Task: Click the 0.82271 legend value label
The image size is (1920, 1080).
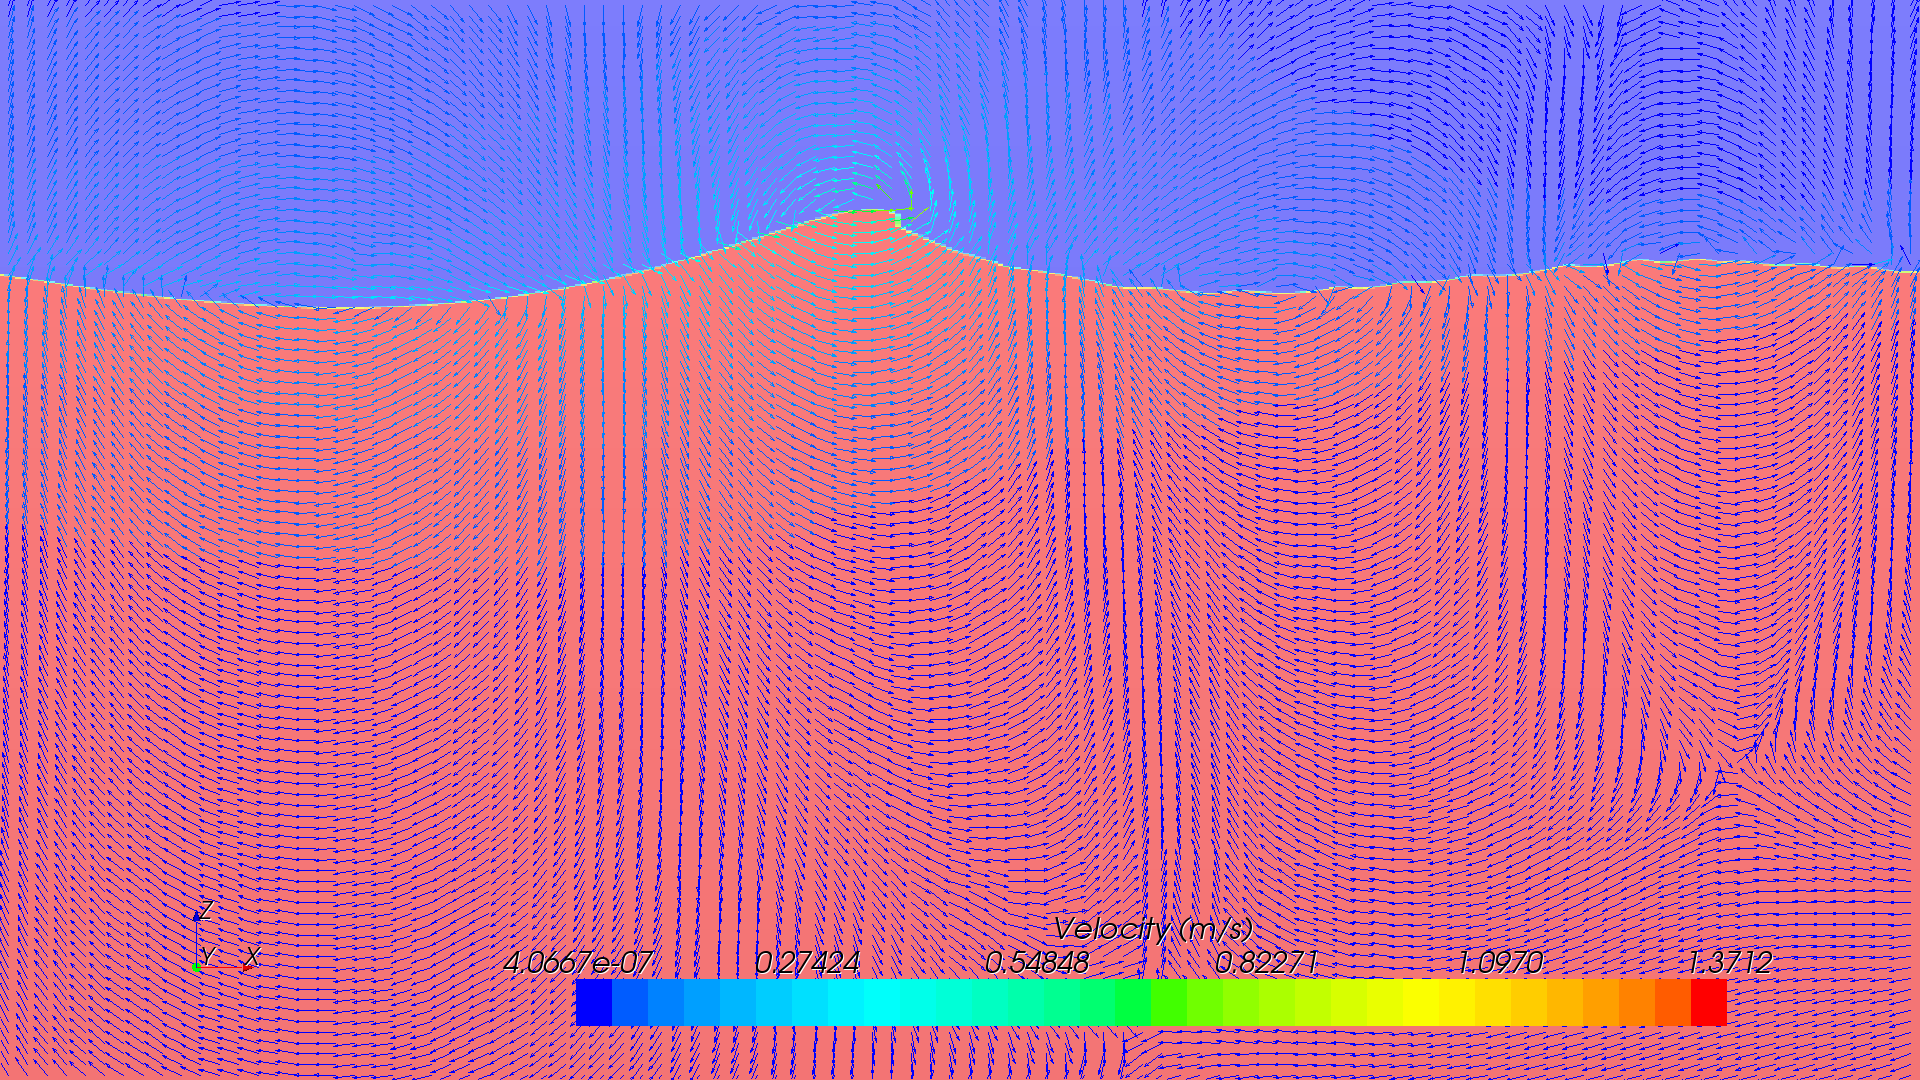Action: tap(1266, 962)
